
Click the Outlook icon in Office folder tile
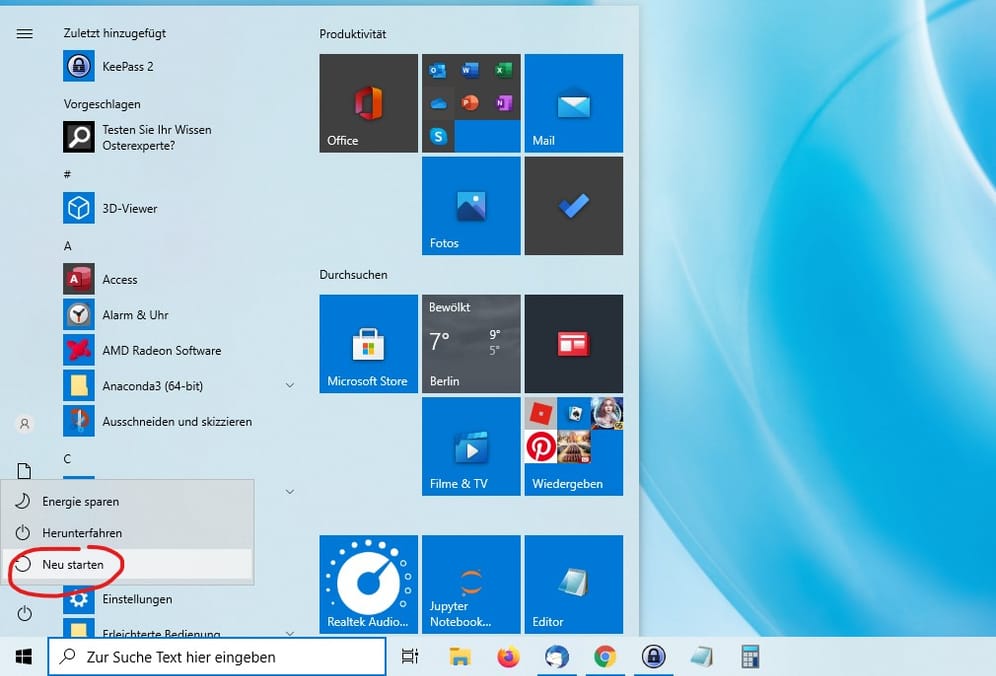[438, 71]
